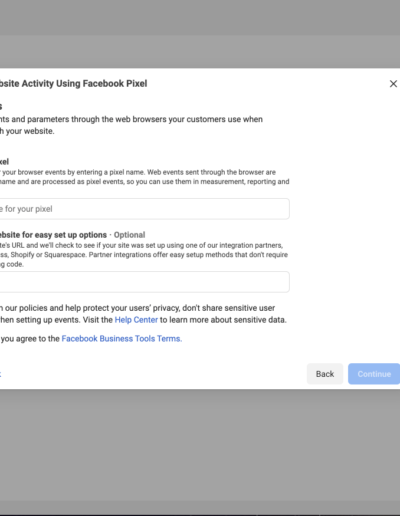Click the pixel name input field
Viewport: 400px width, 516px height.
(145, 209)
